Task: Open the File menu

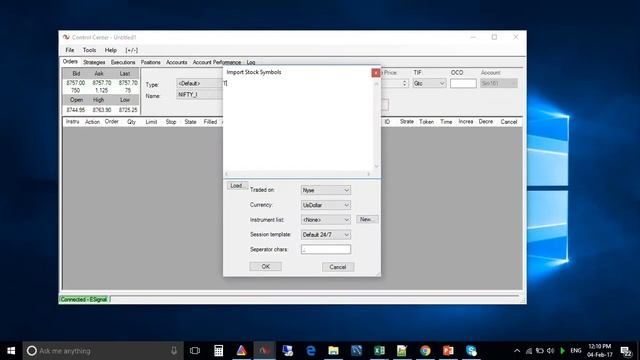Action: point(70,50)
